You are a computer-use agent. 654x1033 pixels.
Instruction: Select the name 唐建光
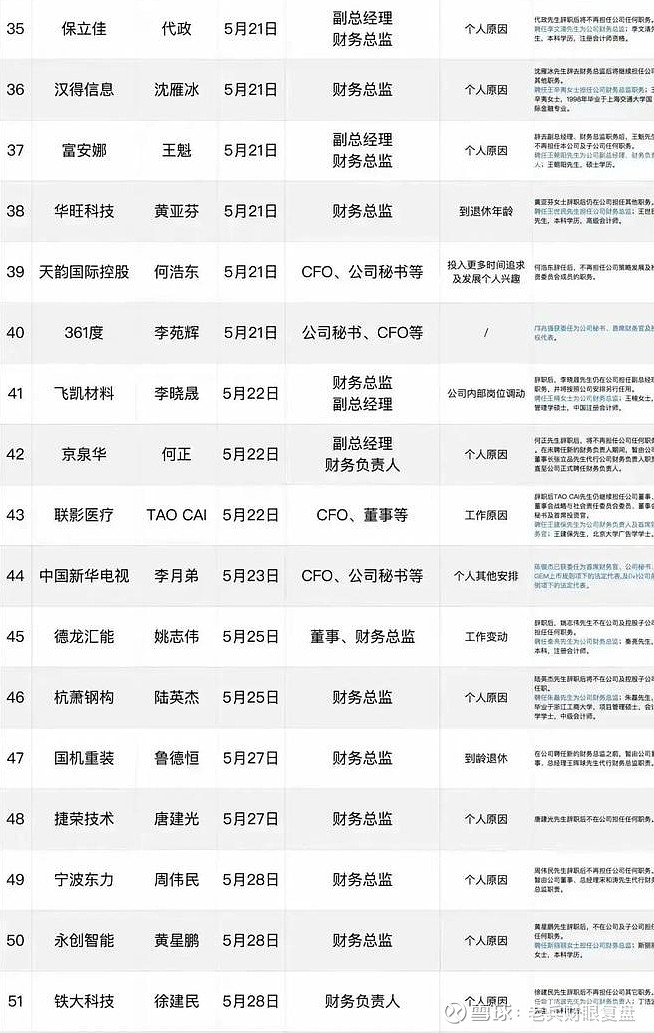point(177,819)
